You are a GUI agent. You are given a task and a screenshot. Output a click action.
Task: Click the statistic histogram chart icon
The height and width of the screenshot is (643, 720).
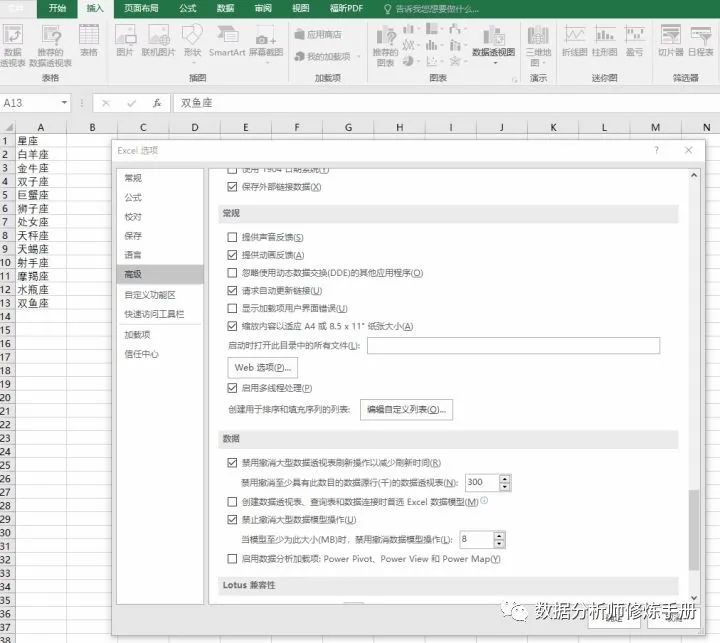coord(432,45)
